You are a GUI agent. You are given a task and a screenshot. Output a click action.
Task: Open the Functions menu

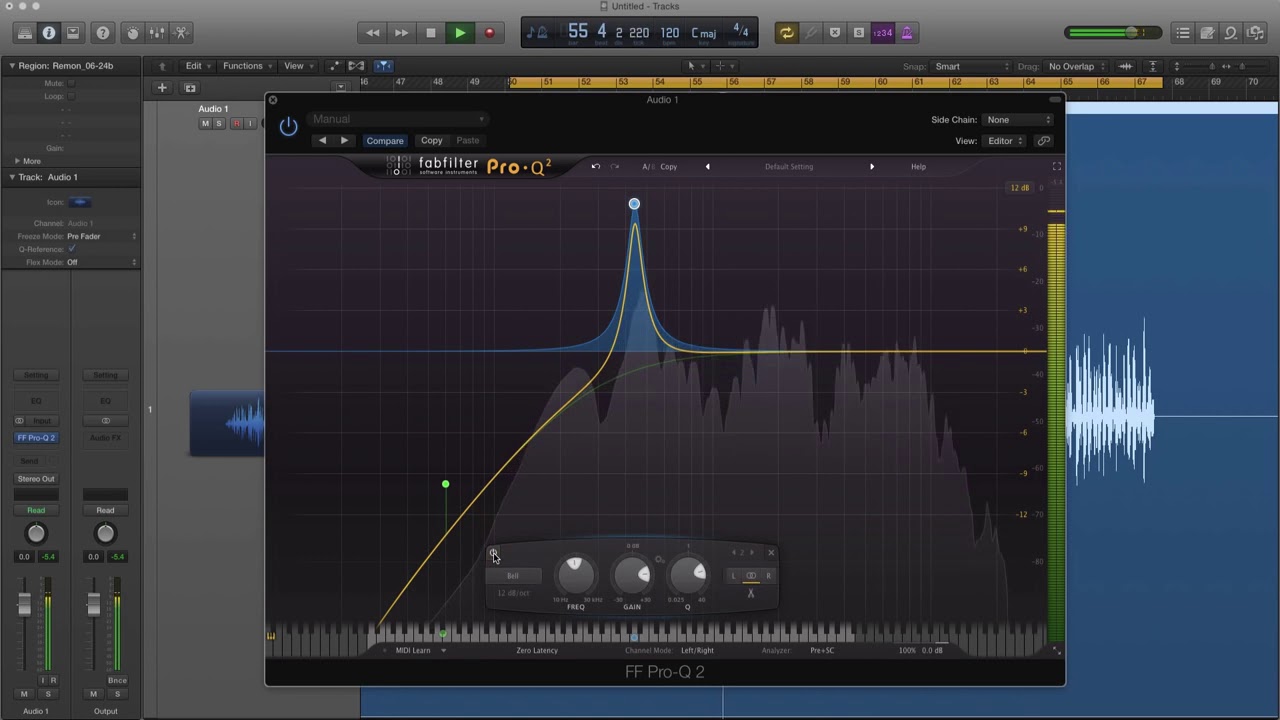[247, 66]
